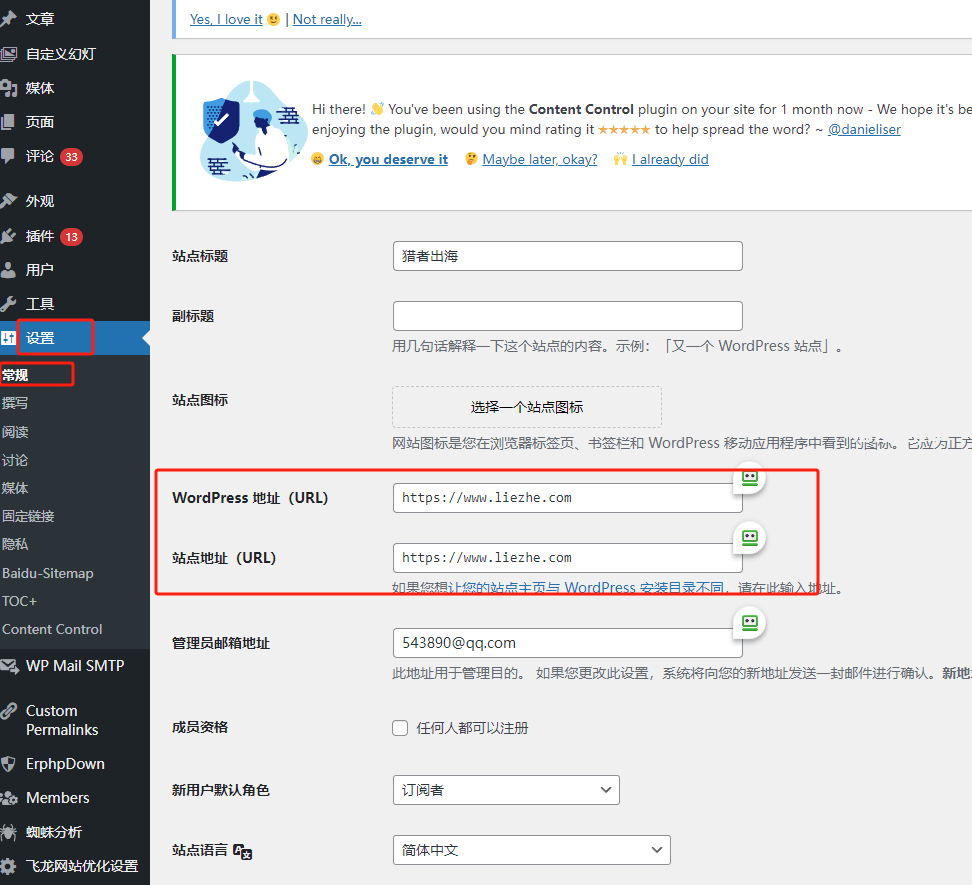972x885 pixels.
Task: Click 'Maybe later, okay?' link
Action: pyautogui.click(x=540, y=159)
